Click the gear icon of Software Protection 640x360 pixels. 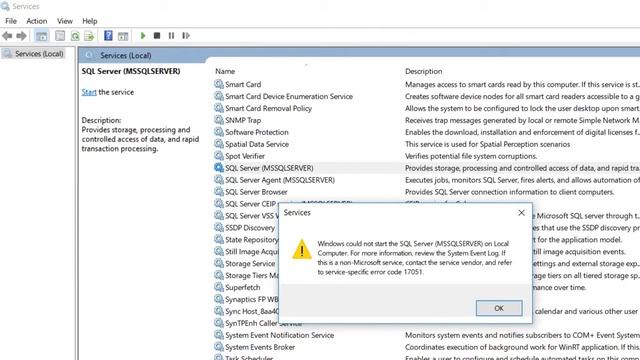click(x=219, y=132)
